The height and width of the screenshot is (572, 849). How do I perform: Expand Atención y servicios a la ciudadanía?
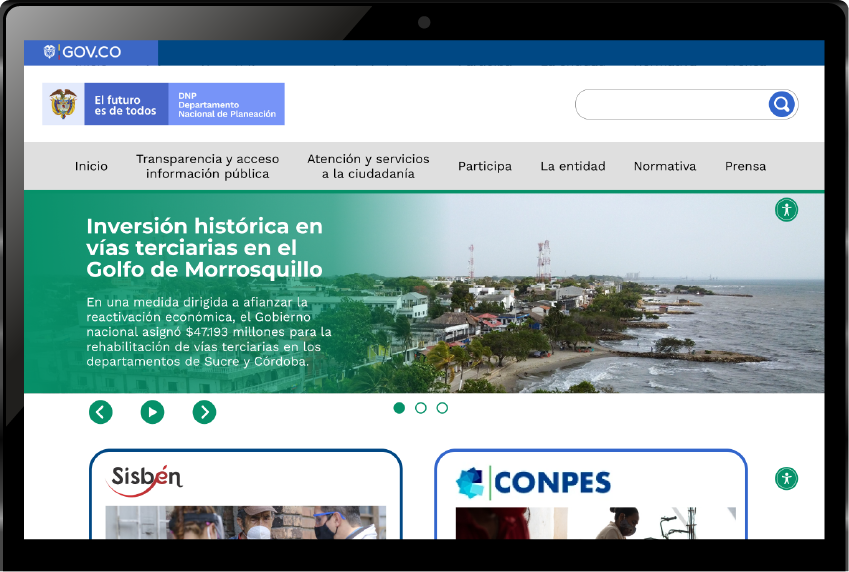368,166
